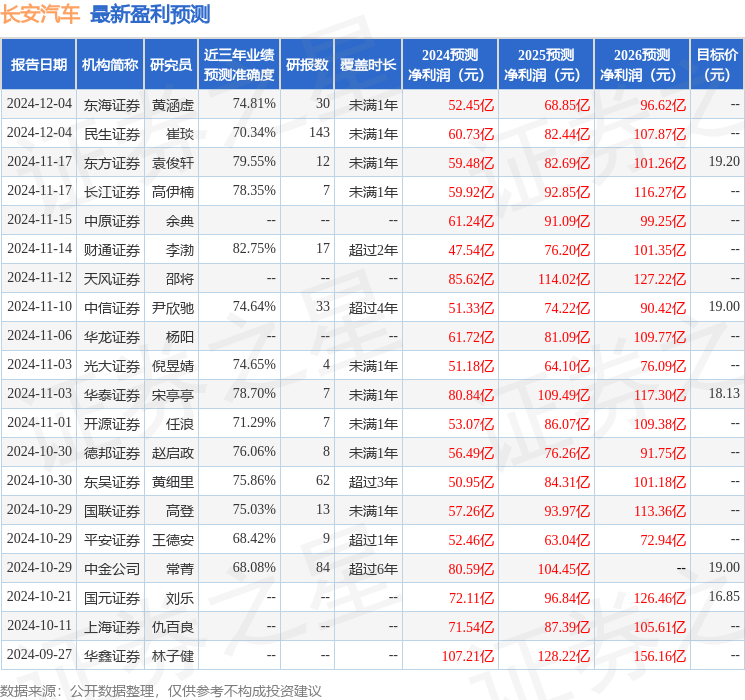Click the 覆盖时长 column header
Viewport: 745px width, 700px height.
click(x=368, y=65)
